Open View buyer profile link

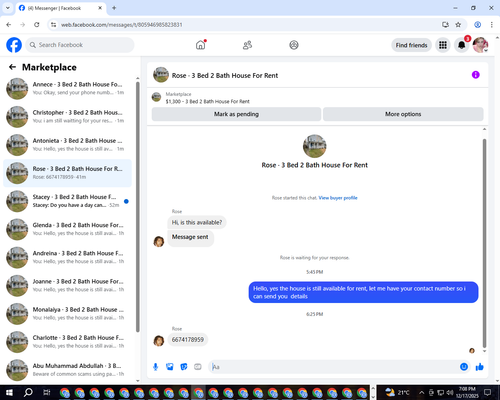(x=338, y=198)
